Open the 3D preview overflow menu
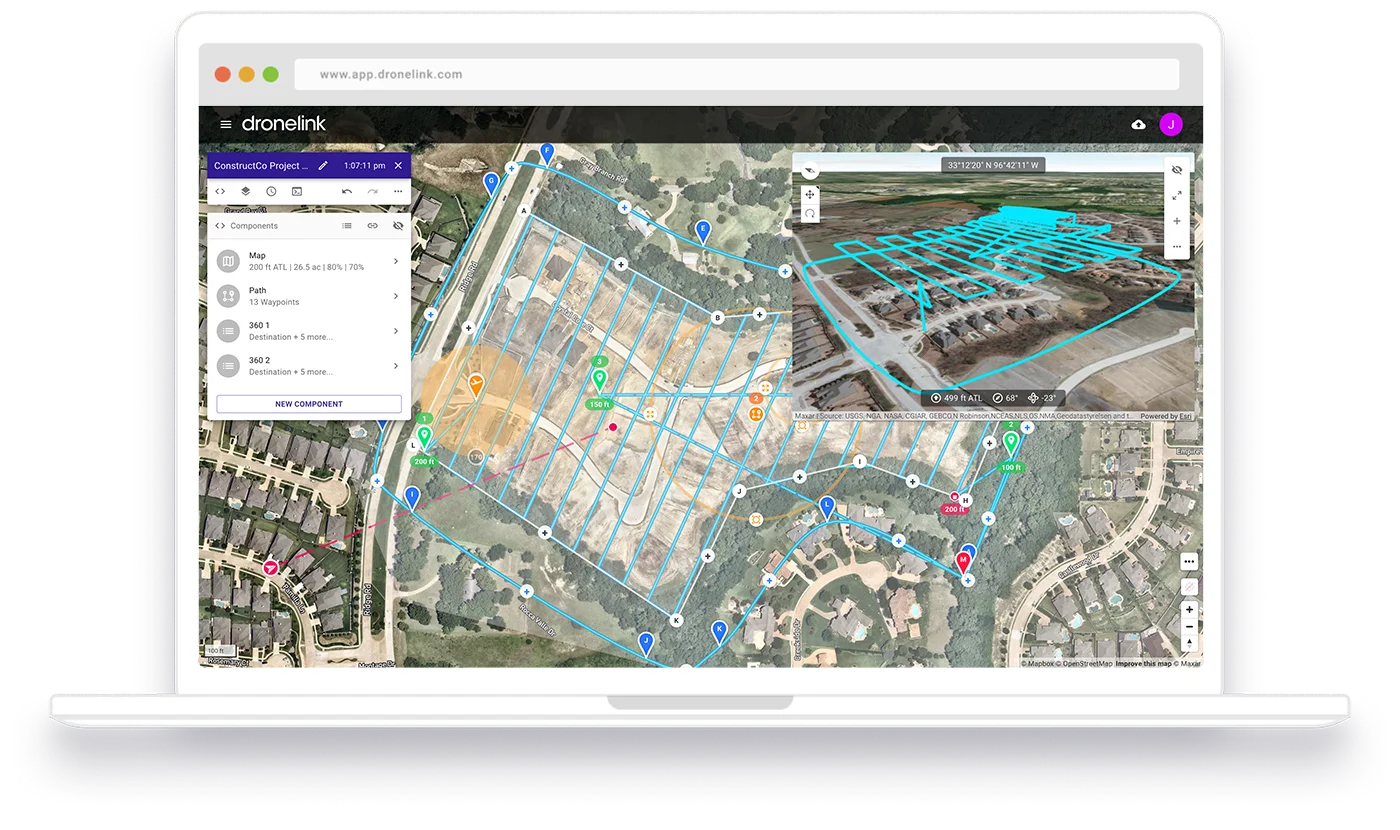The image size is (1400, 830). (x=1177, y=245)
